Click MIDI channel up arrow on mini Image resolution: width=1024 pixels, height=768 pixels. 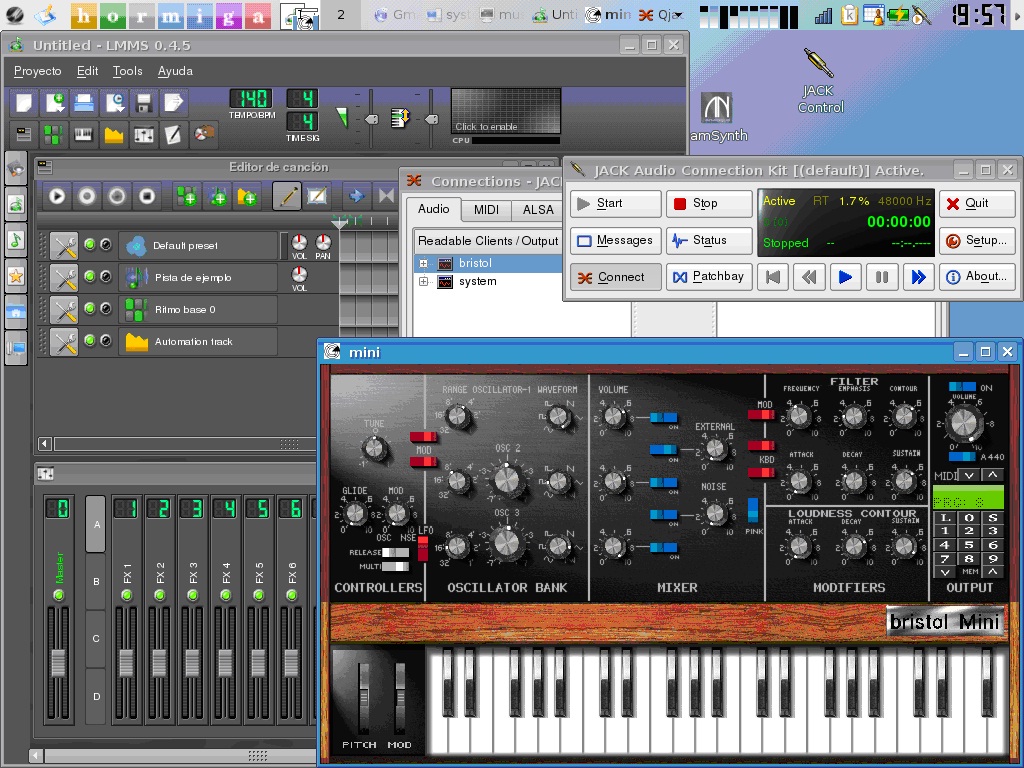pos(993,475)
